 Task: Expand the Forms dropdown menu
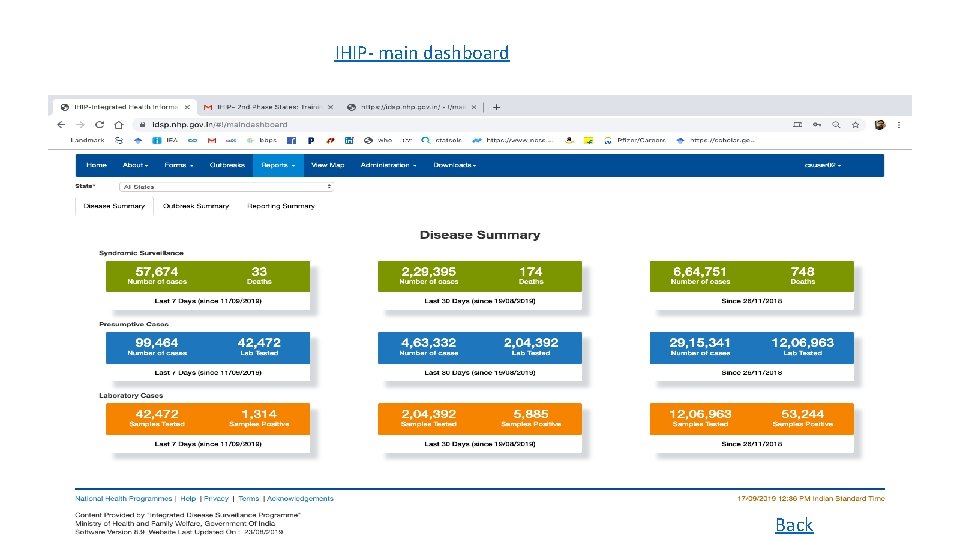tap(179, 165)
